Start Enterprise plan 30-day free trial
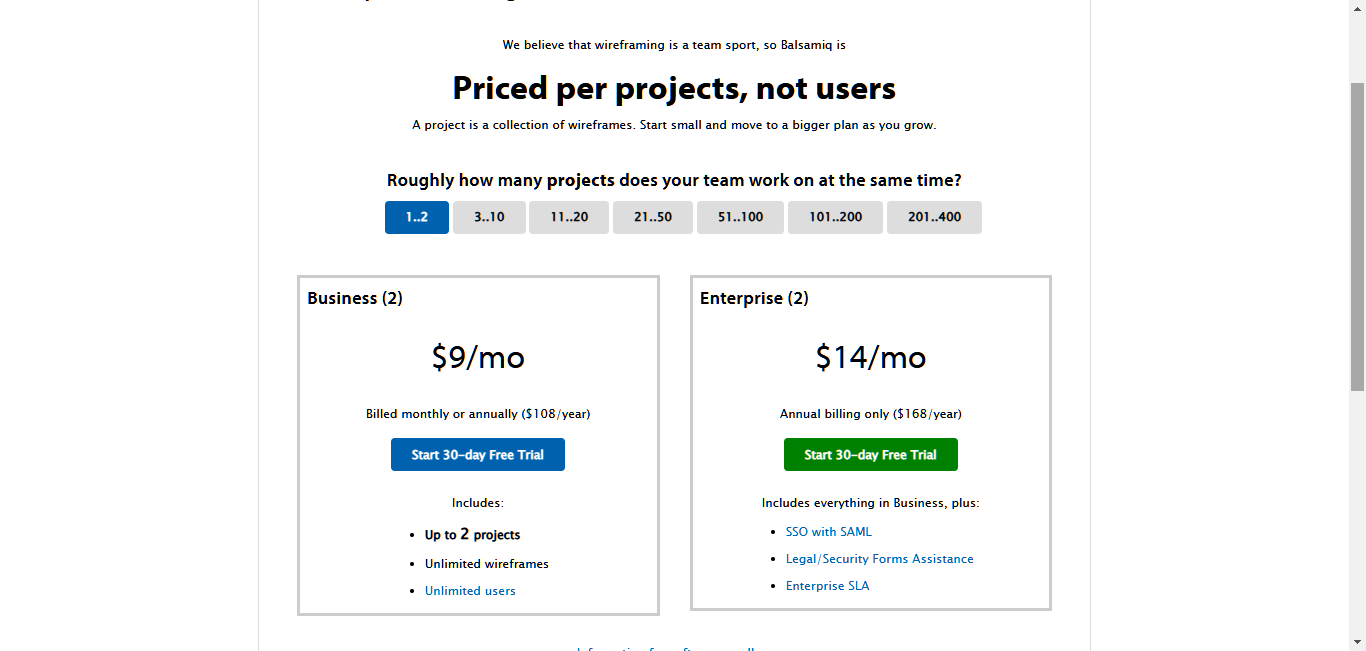This screenshot has height=651, width=1366. (871, 455)
